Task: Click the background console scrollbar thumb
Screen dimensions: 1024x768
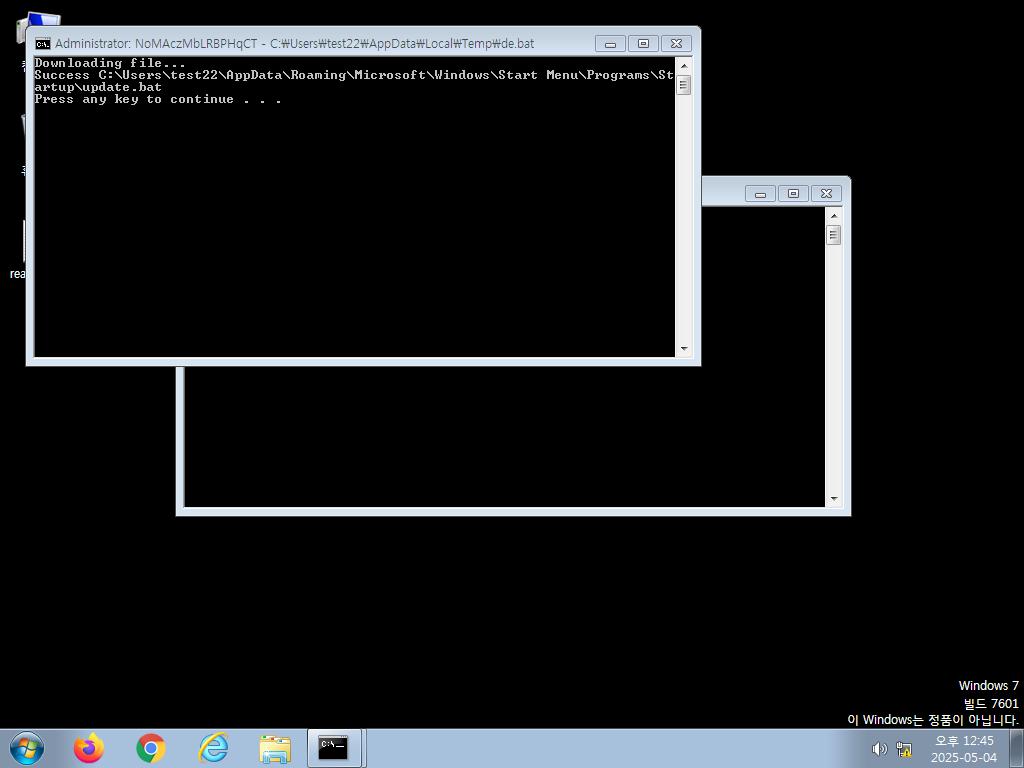Action: pyautogui.click(x=833, y=235)
